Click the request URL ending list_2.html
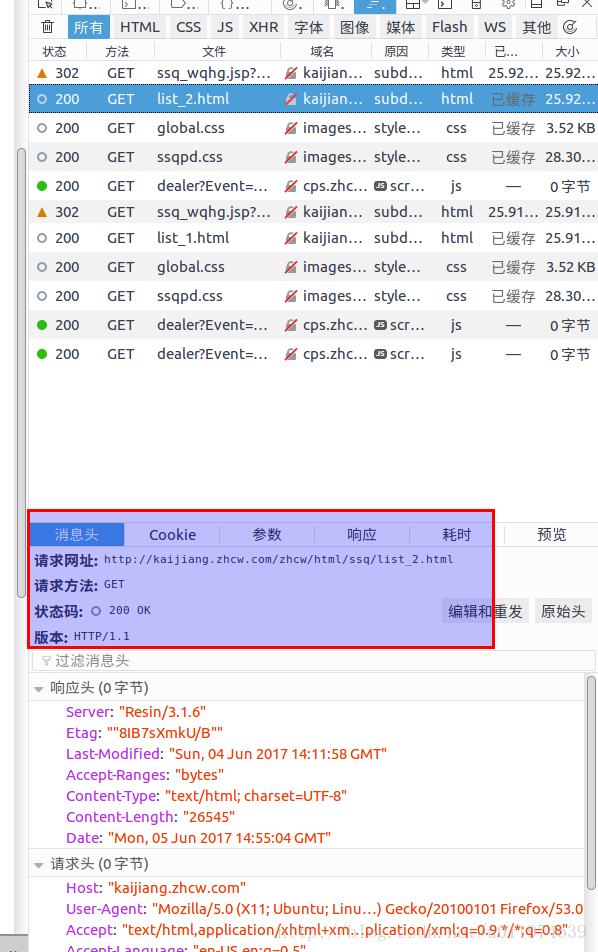Screen dimensions: 598x952 coord(279,559)
